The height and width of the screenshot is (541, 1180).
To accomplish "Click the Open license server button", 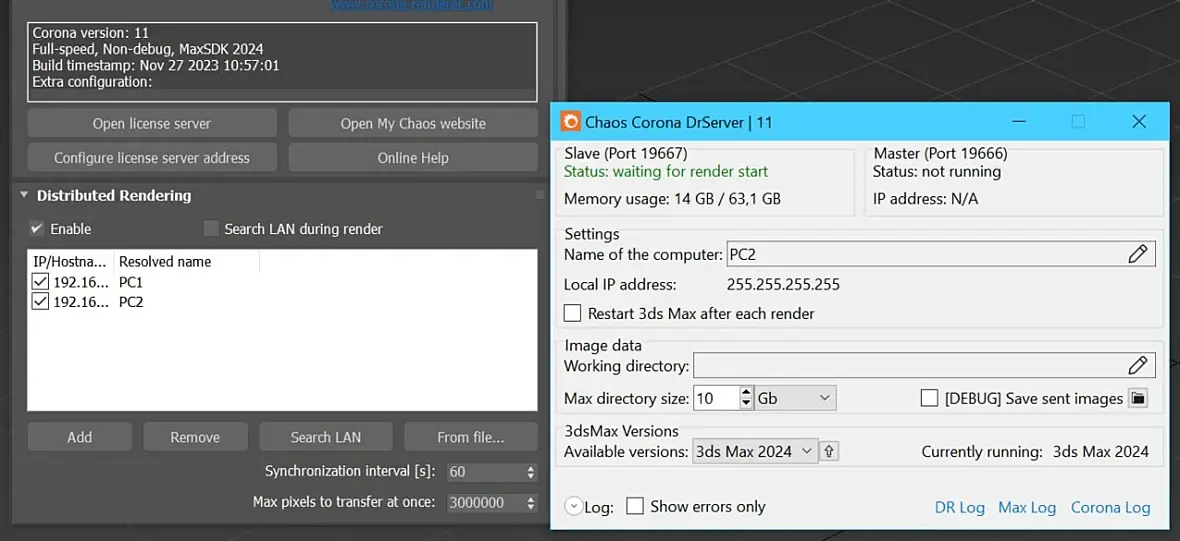I will [152, 123].
